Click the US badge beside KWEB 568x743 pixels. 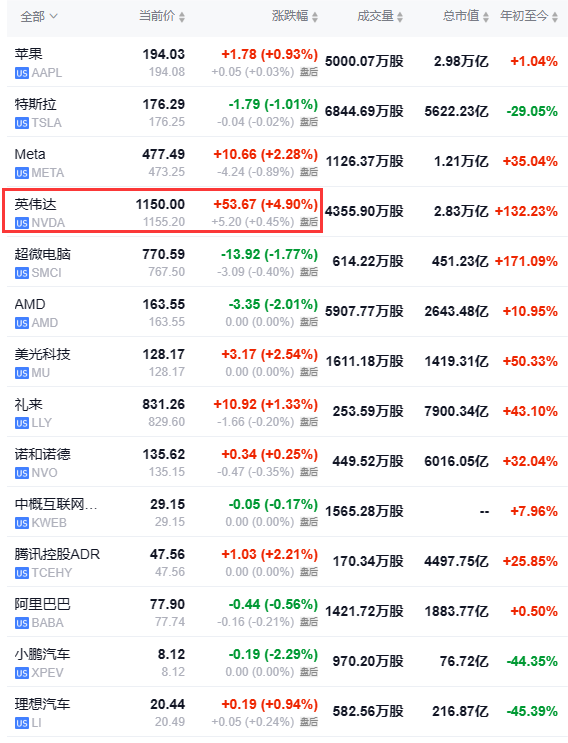[22, 523]
